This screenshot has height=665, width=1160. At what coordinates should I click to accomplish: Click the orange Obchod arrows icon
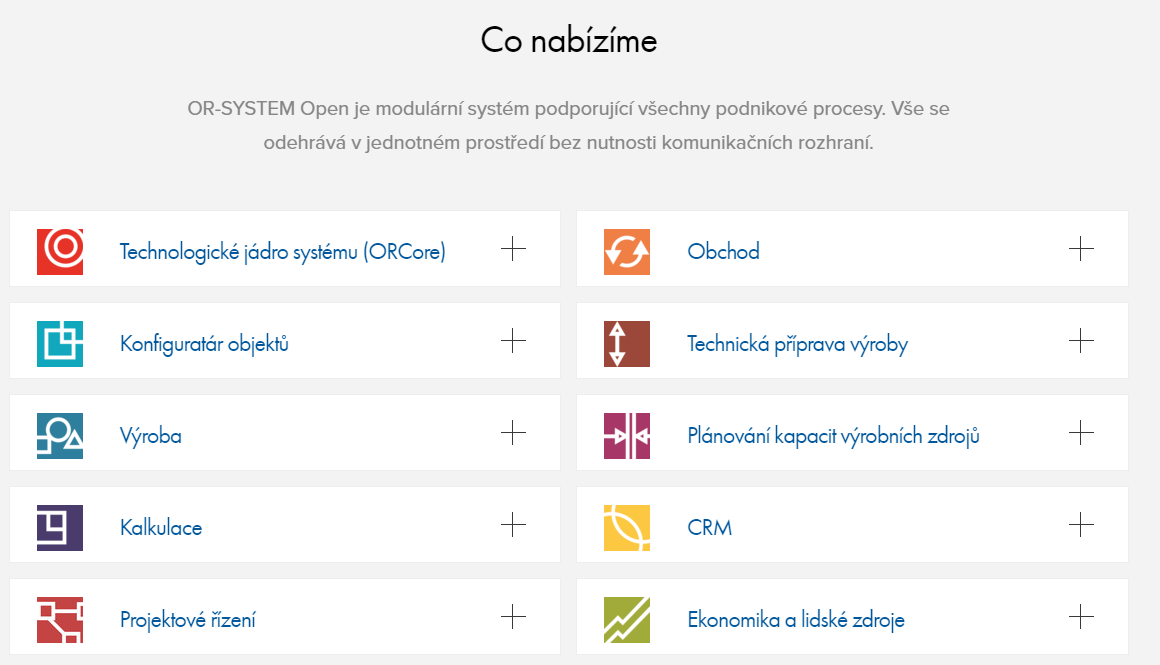point(627,251)
